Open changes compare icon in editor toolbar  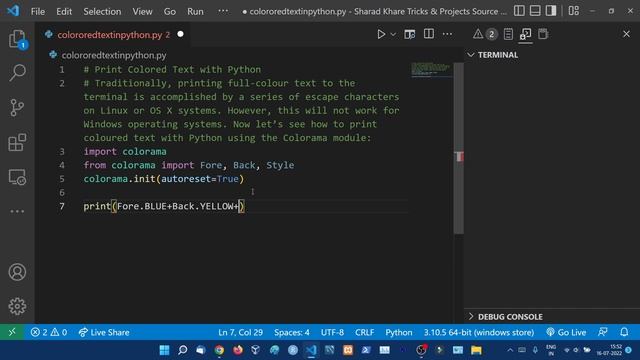coord(409,34)
